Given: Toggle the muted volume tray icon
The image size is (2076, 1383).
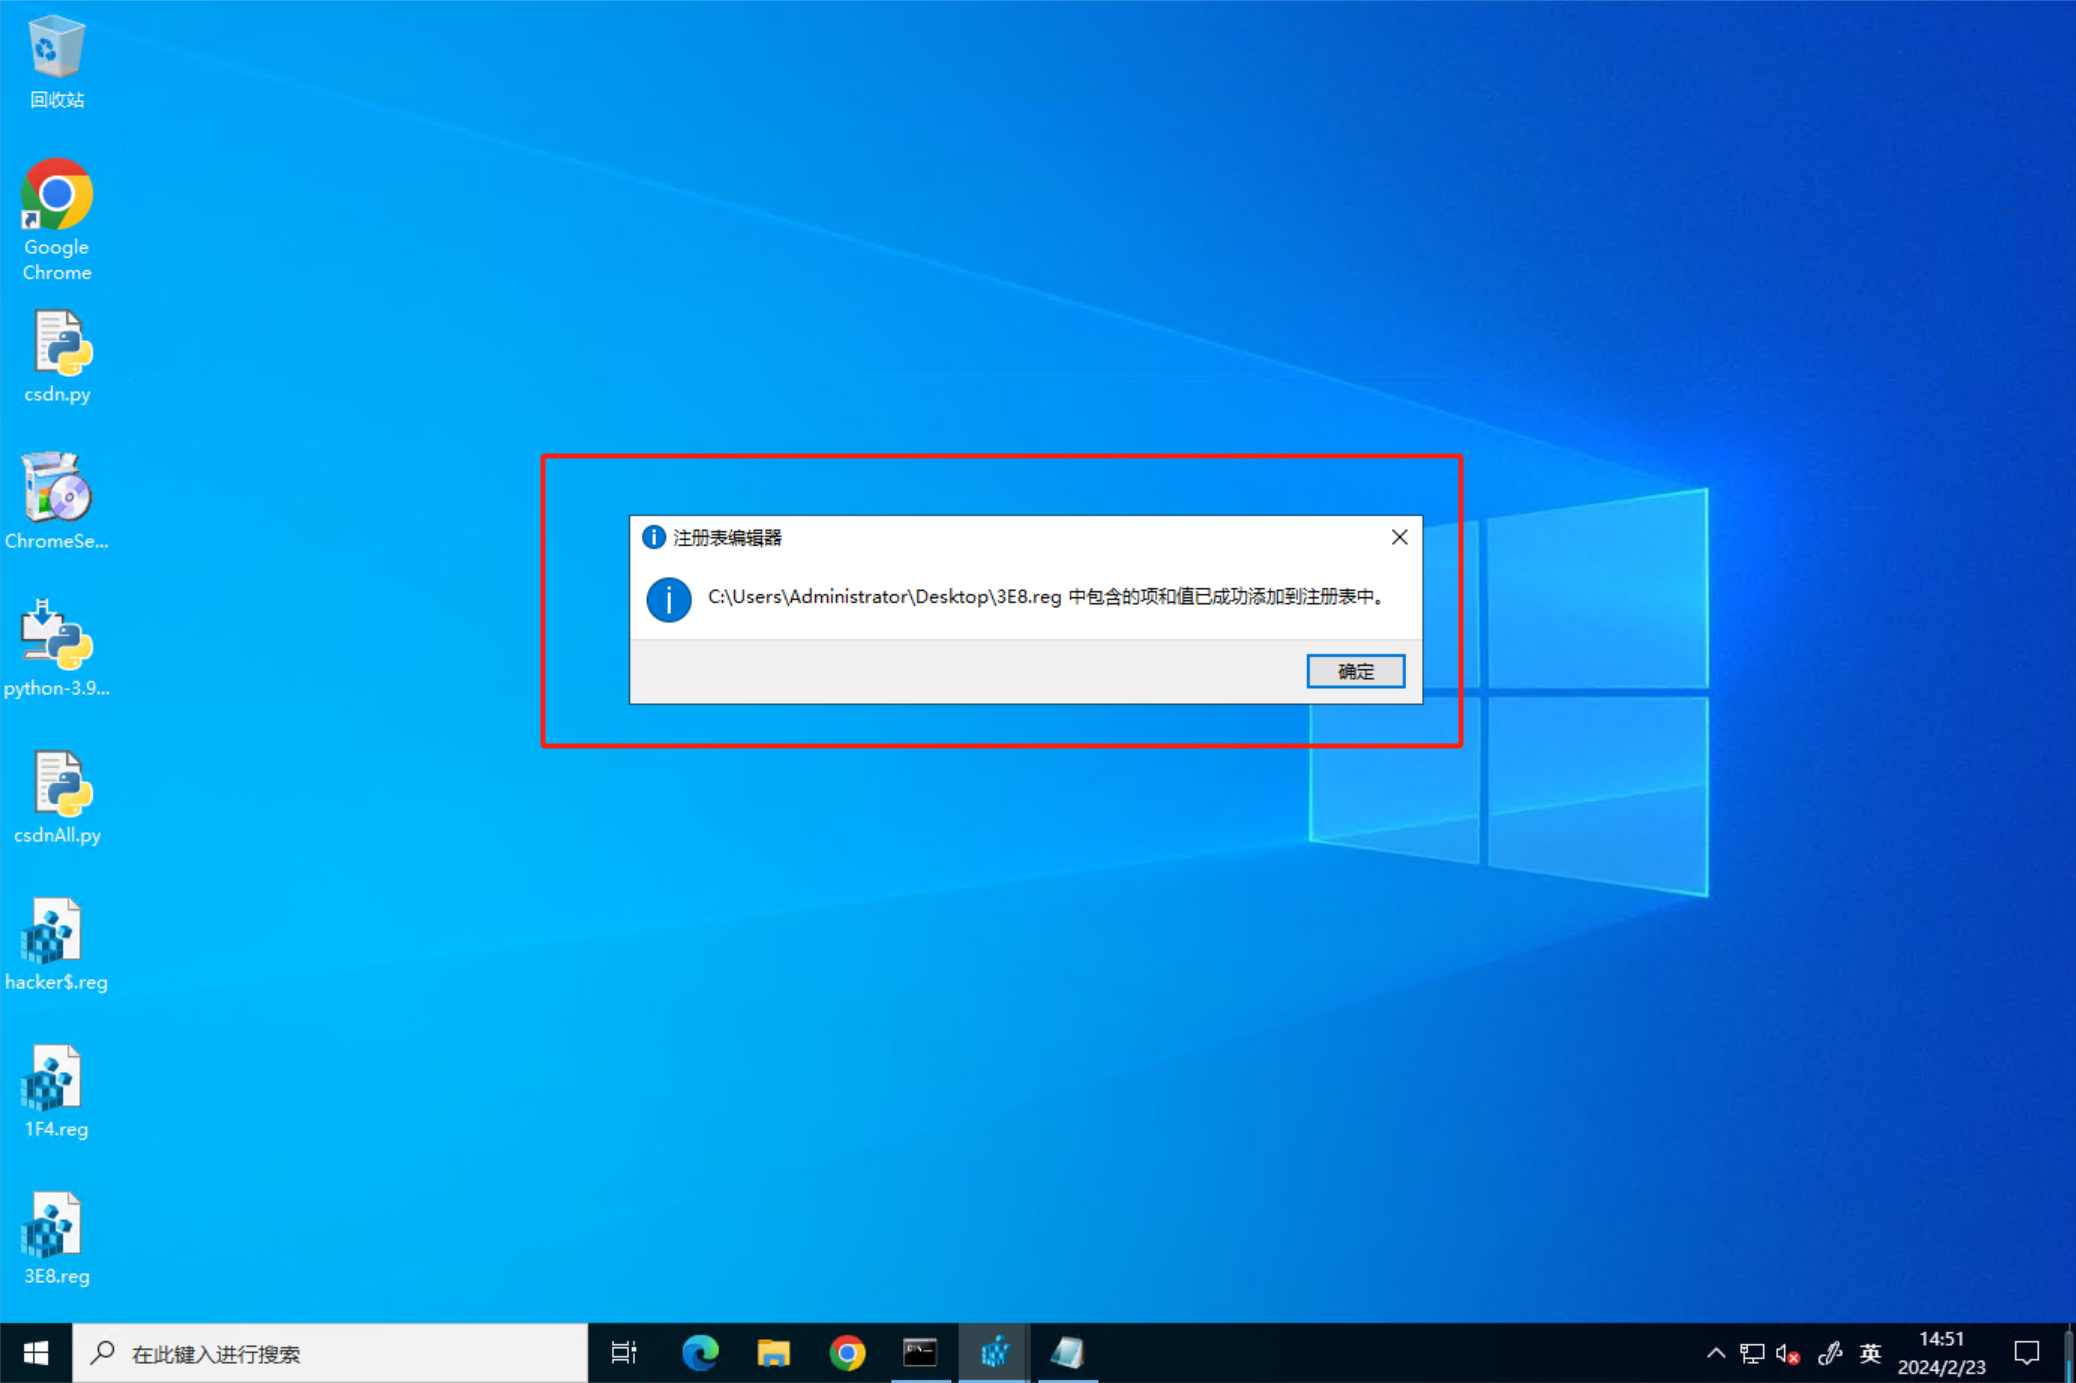Looking at the screenshot, I should point(1788,1354).
